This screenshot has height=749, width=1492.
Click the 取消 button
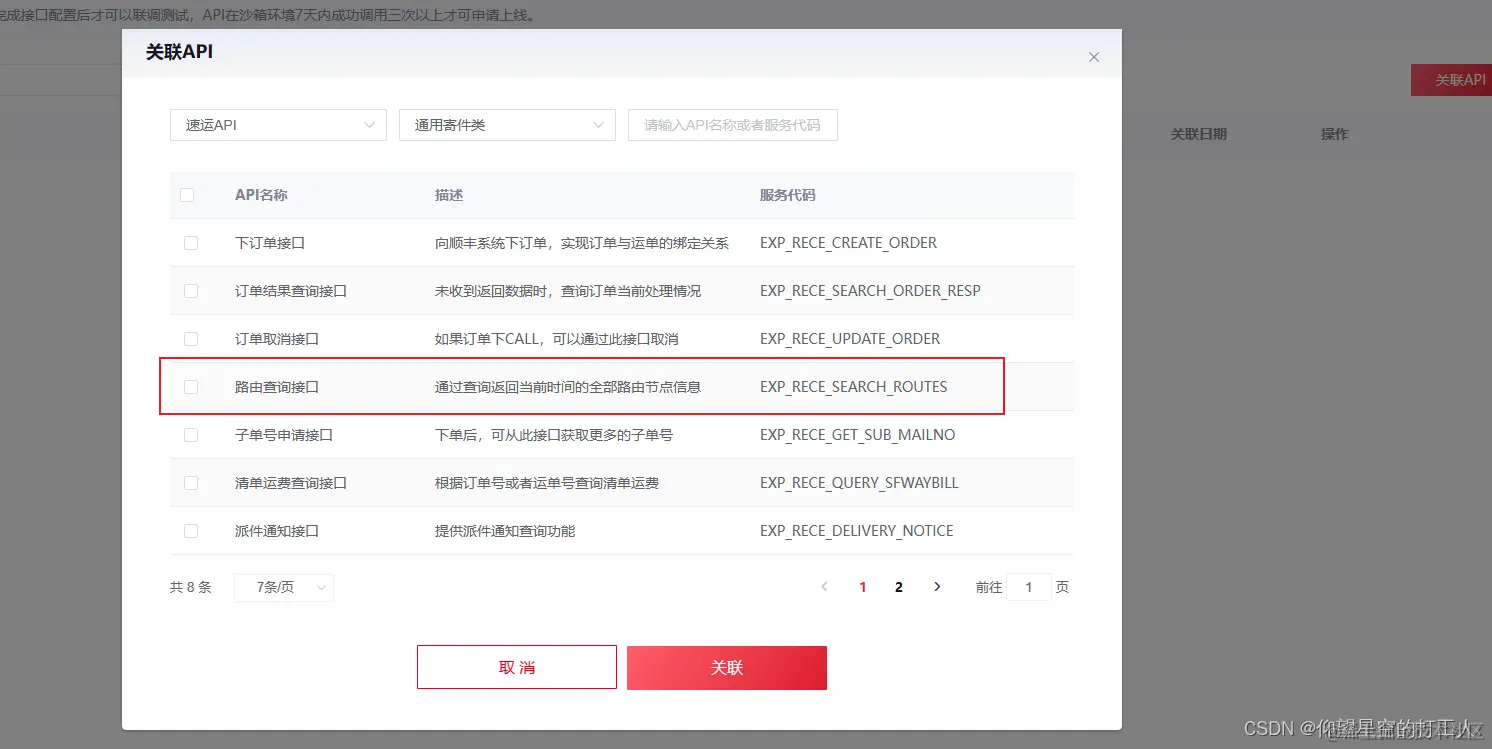516,666
